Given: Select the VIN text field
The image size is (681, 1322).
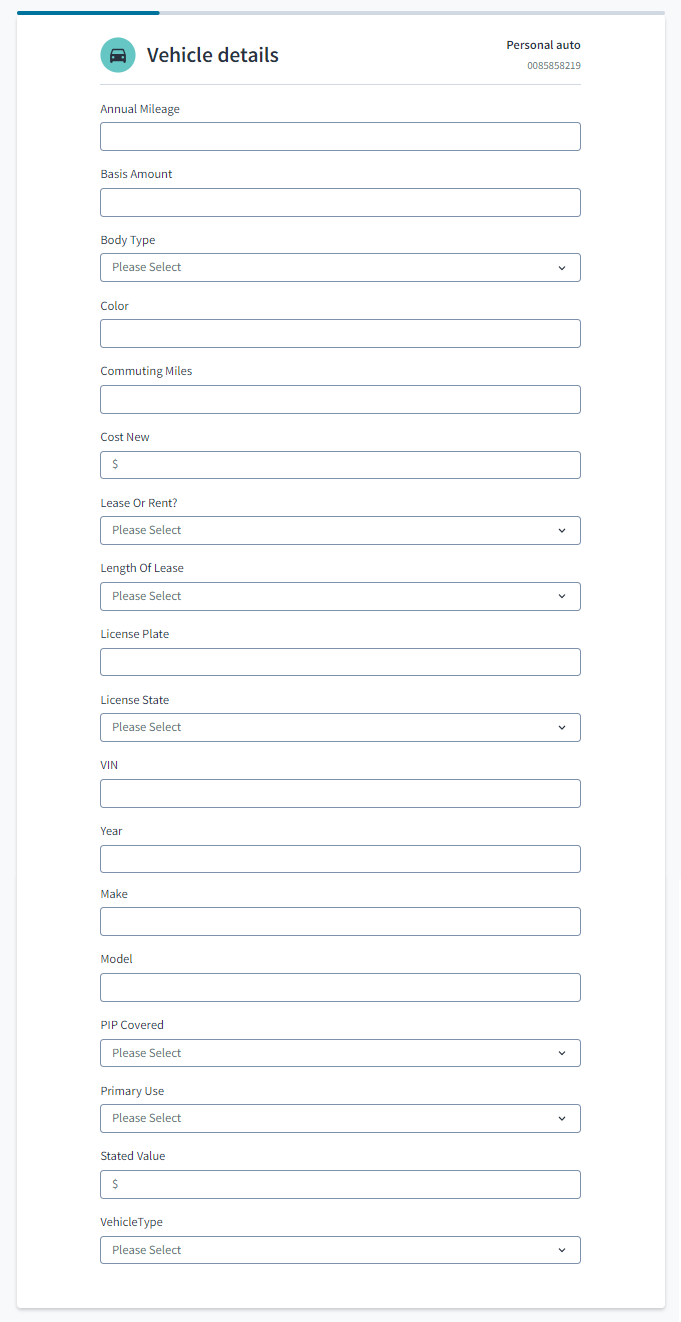Looking at the screenshot, I should tap(340, 793).
